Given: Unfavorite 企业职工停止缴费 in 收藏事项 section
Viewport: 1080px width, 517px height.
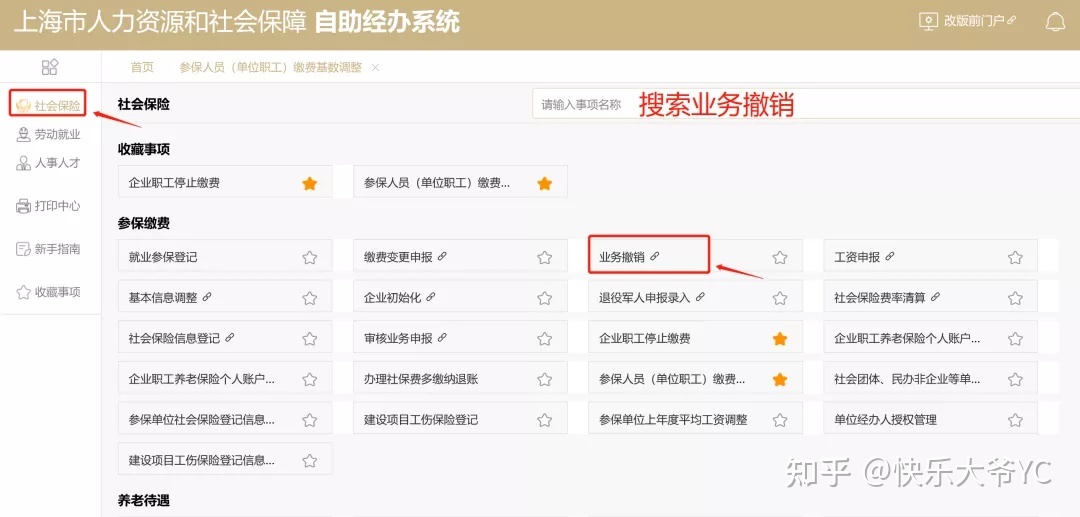Looking at the screenshot, I should coord(310,183).
